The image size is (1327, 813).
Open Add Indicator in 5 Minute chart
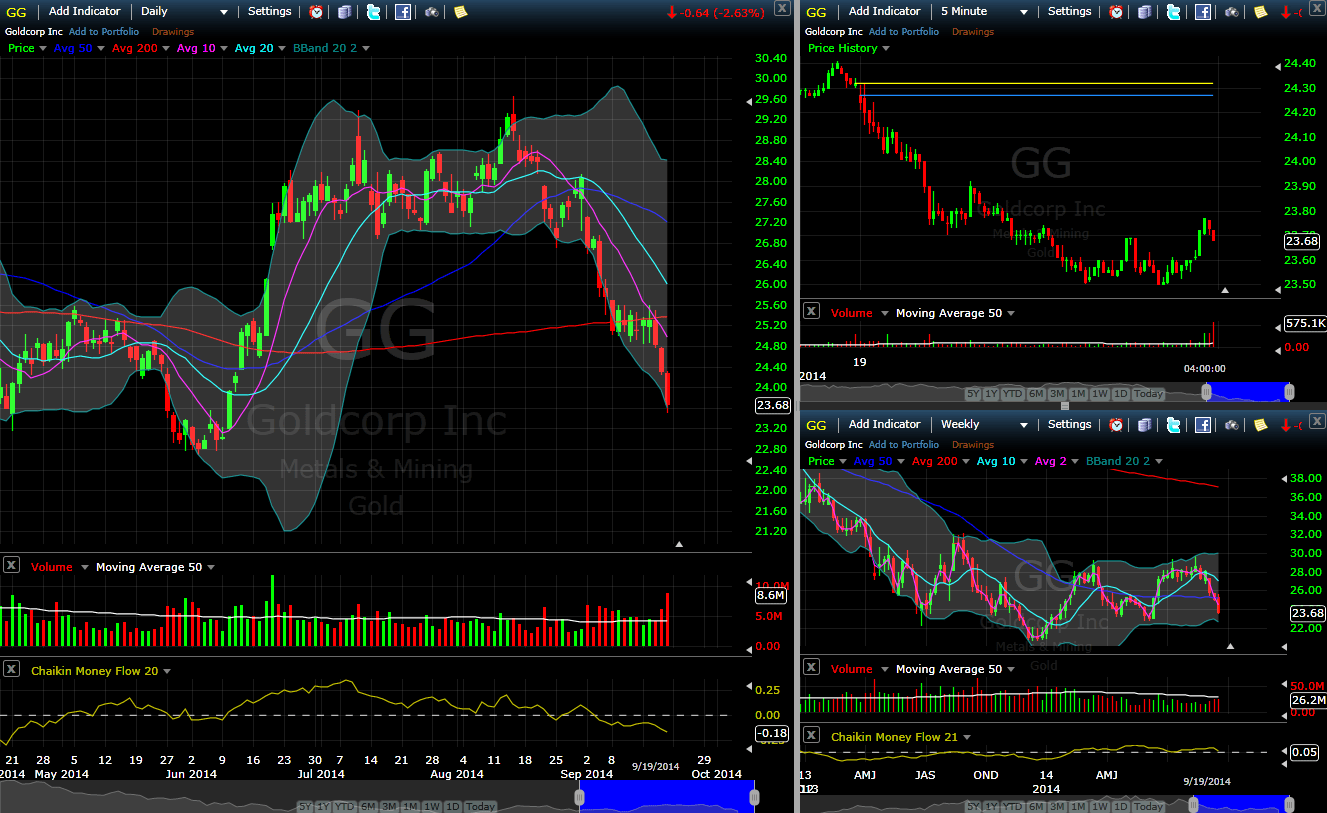coord(884,11)
